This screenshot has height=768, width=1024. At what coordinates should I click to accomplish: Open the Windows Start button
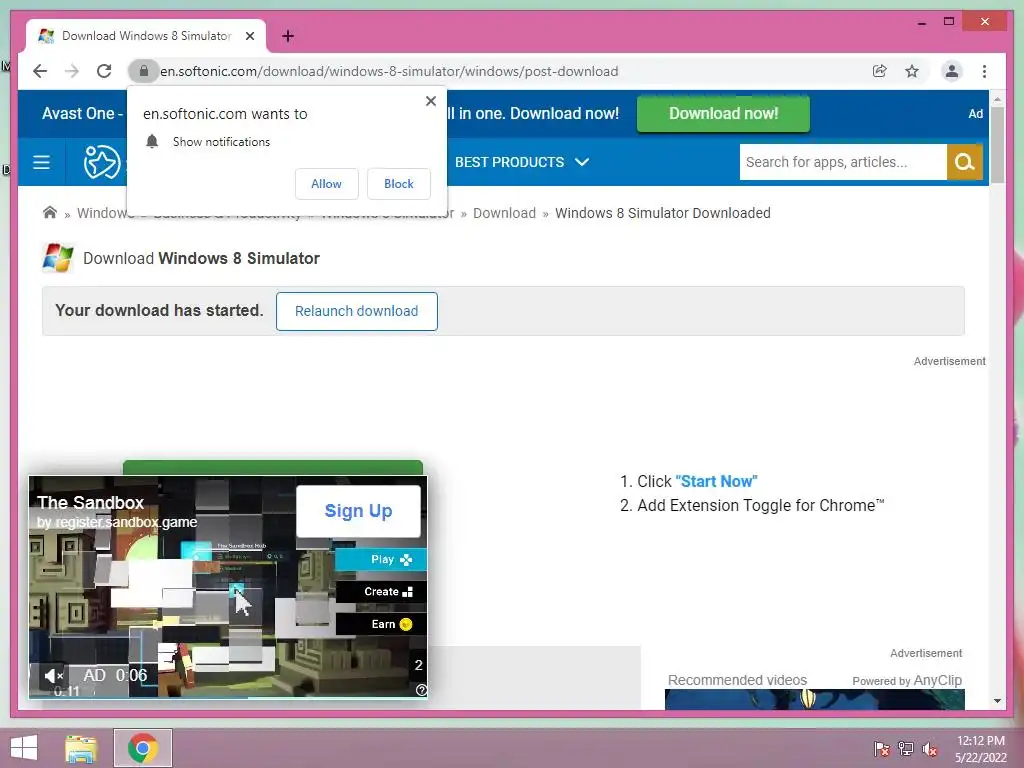(24, 748)
